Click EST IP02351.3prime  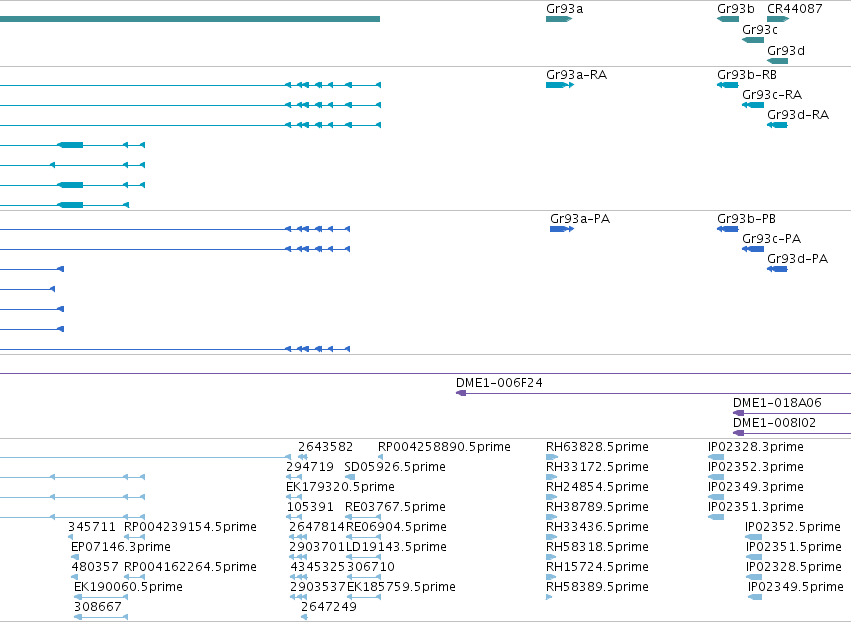755,507
